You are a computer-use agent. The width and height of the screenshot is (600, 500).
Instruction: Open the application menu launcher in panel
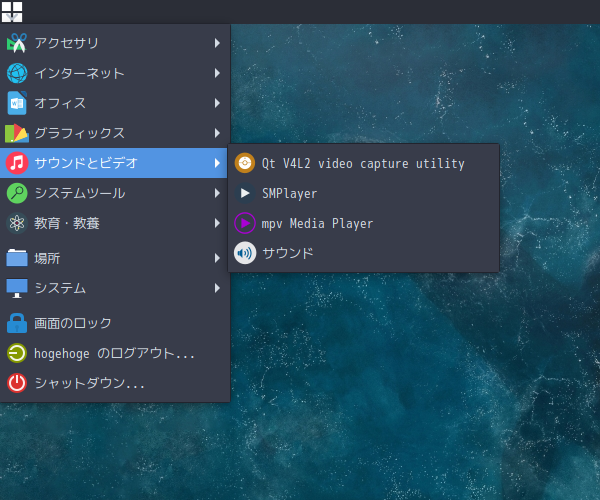(12, 11)
